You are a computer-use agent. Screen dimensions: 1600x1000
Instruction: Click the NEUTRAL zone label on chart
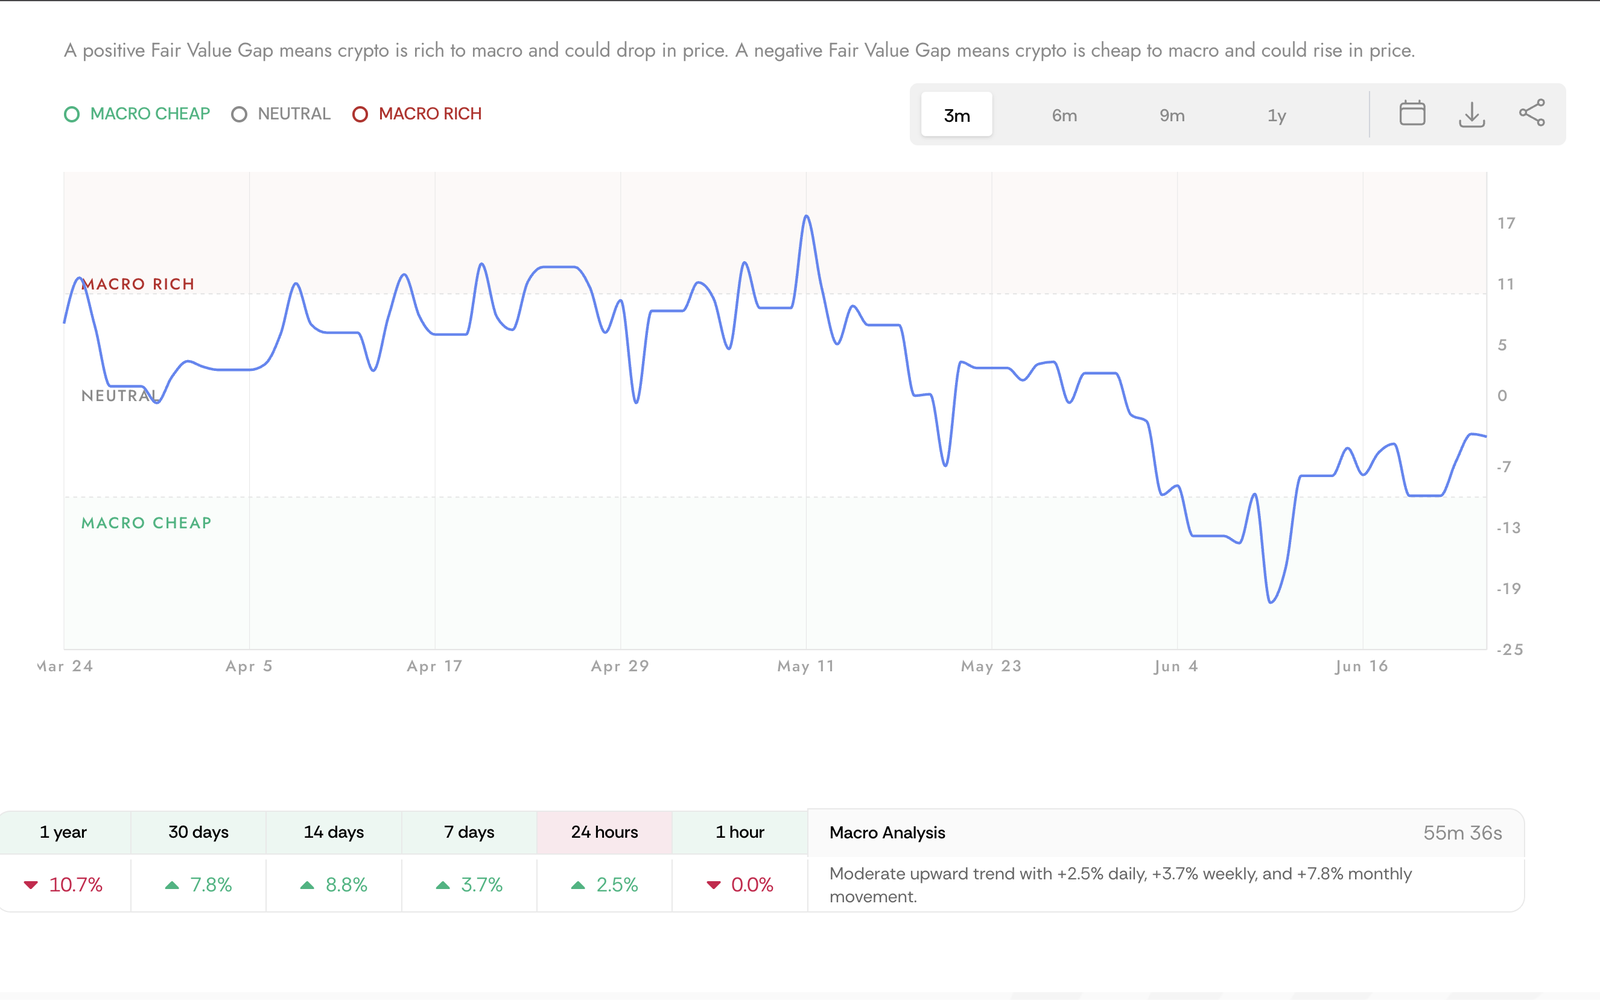[x=118, y=396]
